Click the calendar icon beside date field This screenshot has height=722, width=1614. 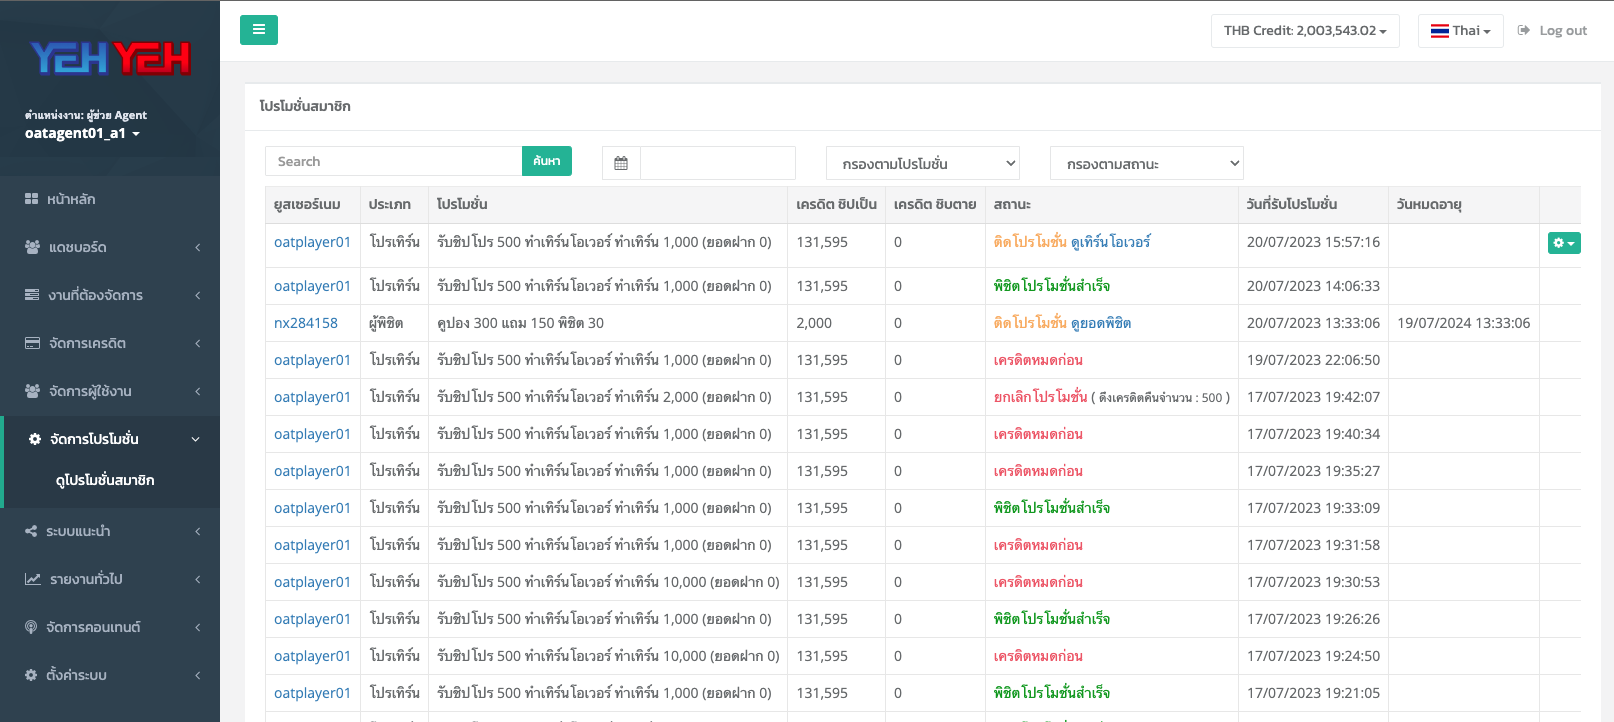621,163
